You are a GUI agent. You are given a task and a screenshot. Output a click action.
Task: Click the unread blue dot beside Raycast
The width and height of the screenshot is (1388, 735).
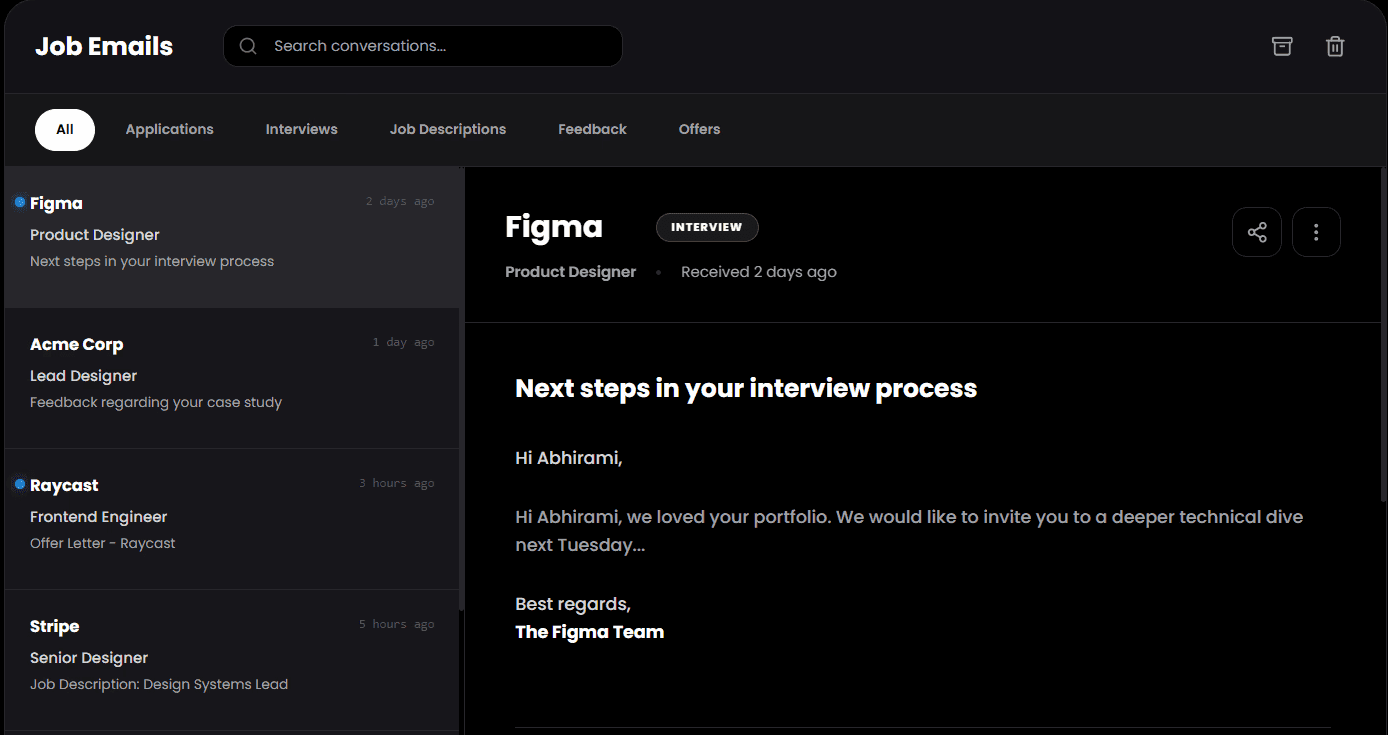pos(19,484)
